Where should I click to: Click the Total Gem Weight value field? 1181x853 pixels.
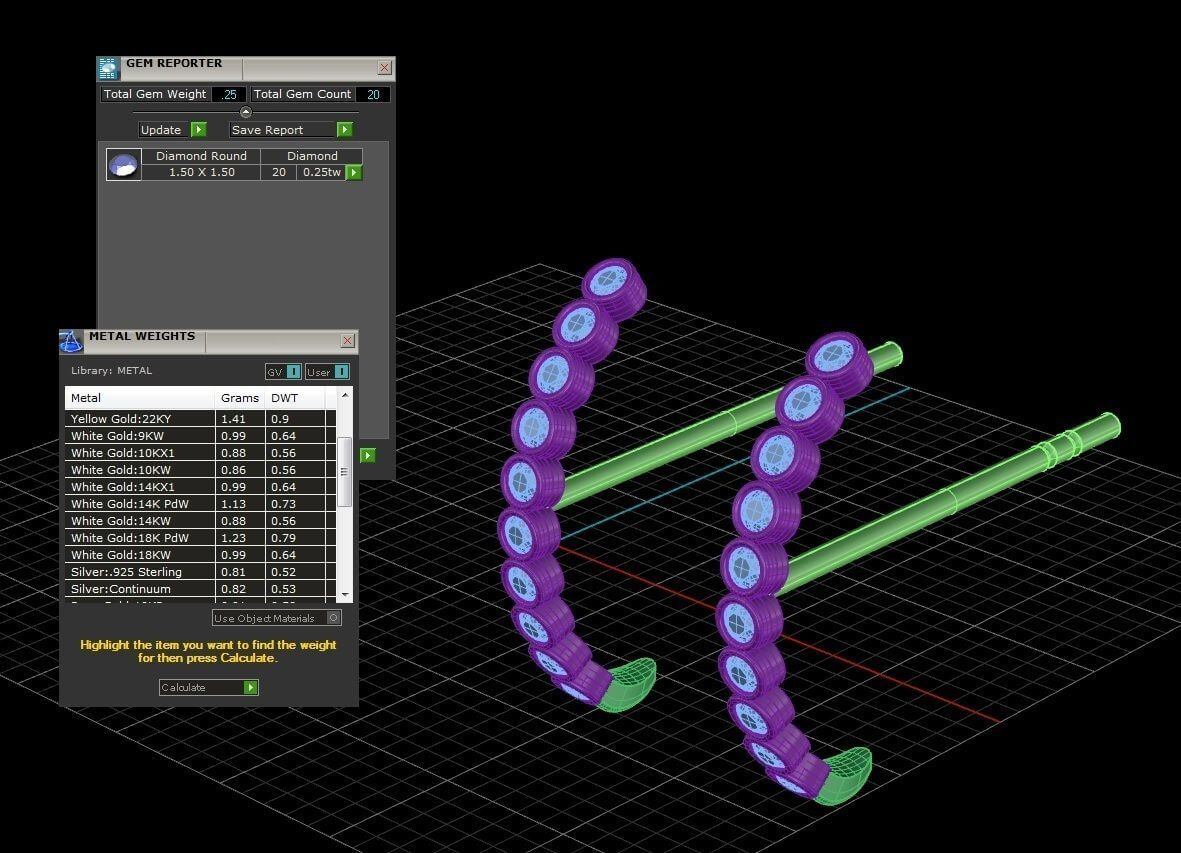click(x=229, y=94)
